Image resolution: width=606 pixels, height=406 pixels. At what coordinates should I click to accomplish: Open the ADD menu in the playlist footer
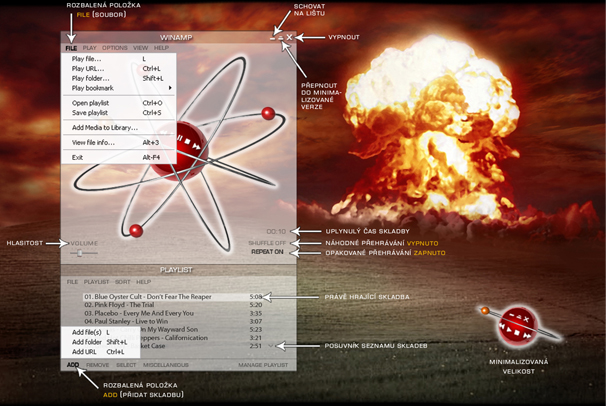click(73, 365)
